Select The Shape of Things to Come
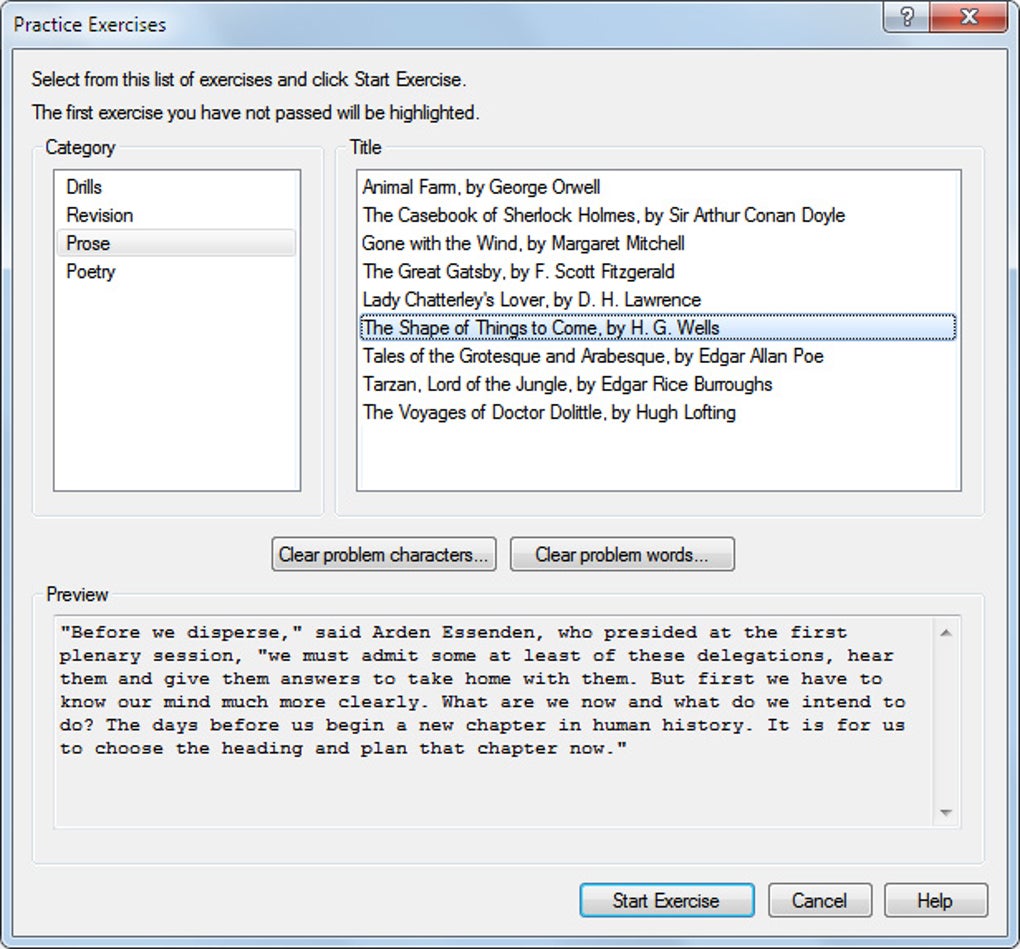1020x949 pixels. click(x=658, y=327)
